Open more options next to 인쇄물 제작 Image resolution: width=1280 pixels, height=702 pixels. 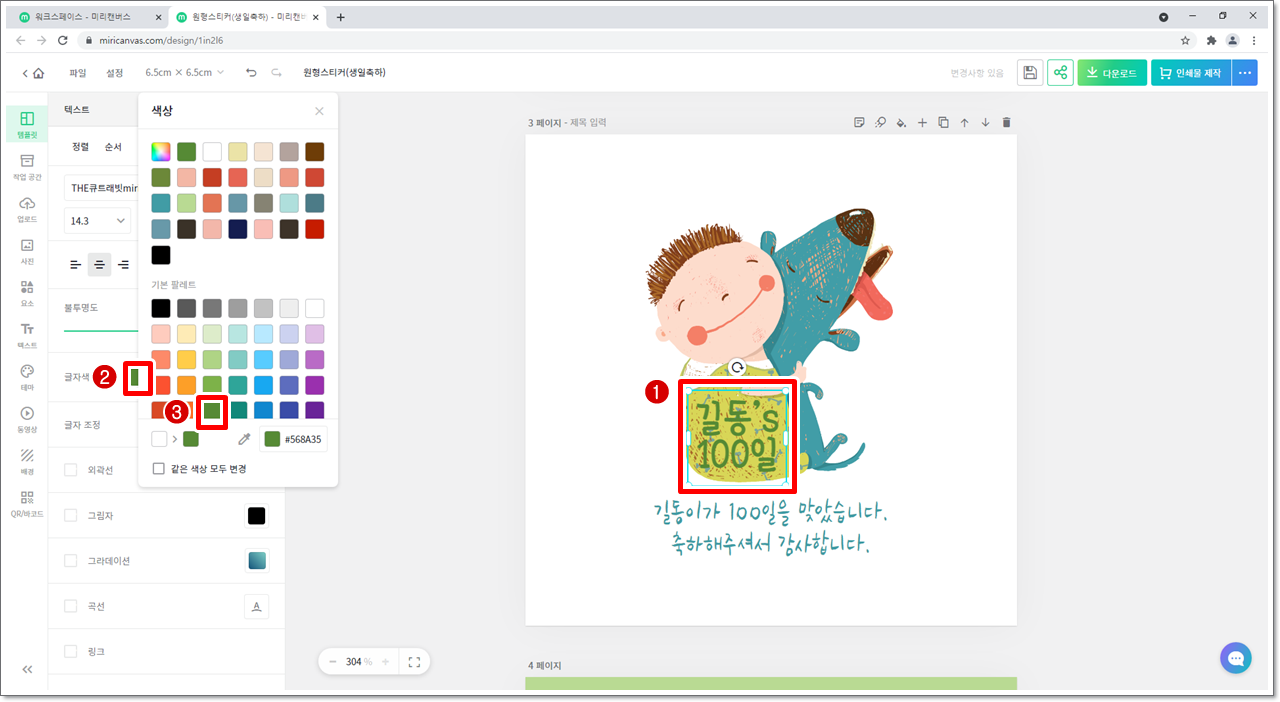pyautogui.click(x=1245, y=73)
